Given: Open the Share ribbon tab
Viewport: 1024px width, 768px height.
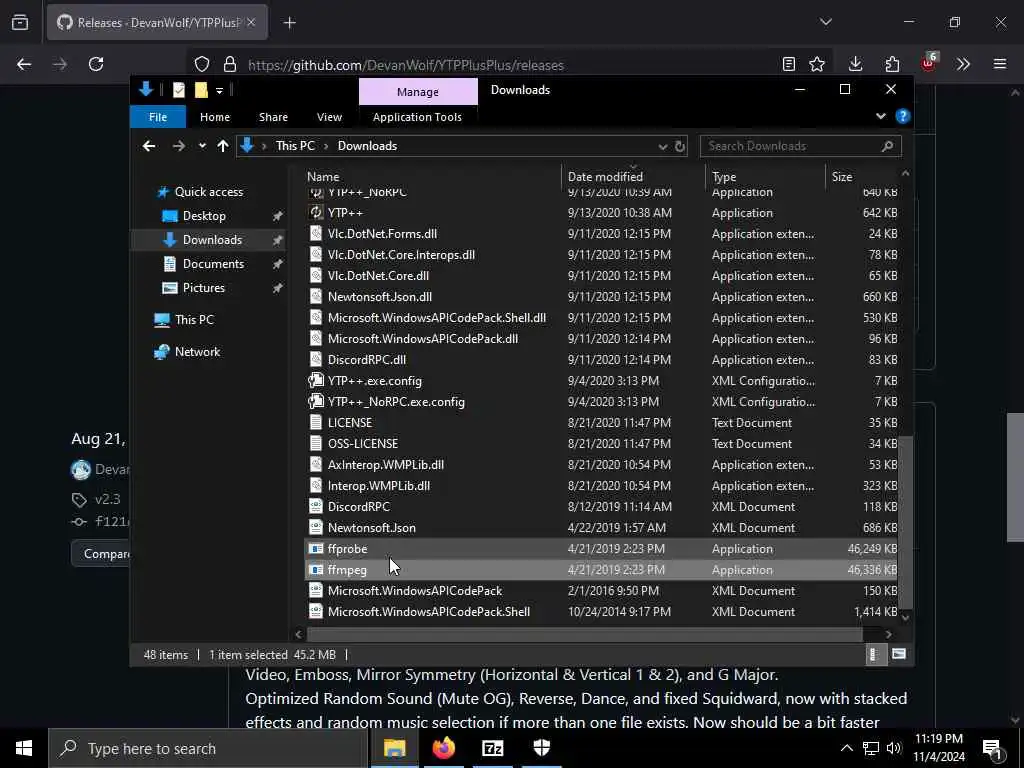Looking at the screenshot, I should (273, 117).
